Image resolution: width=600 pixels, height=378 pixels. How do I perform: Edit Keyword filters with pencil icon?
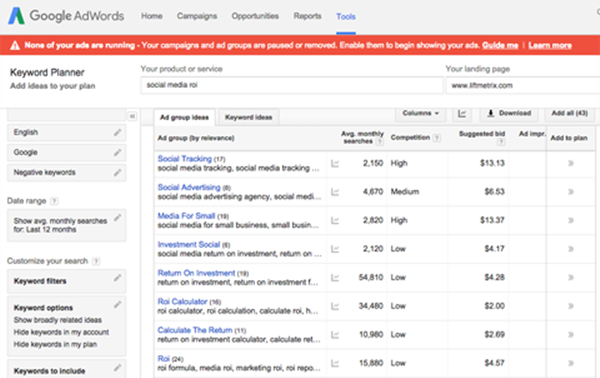pos(117,278)
